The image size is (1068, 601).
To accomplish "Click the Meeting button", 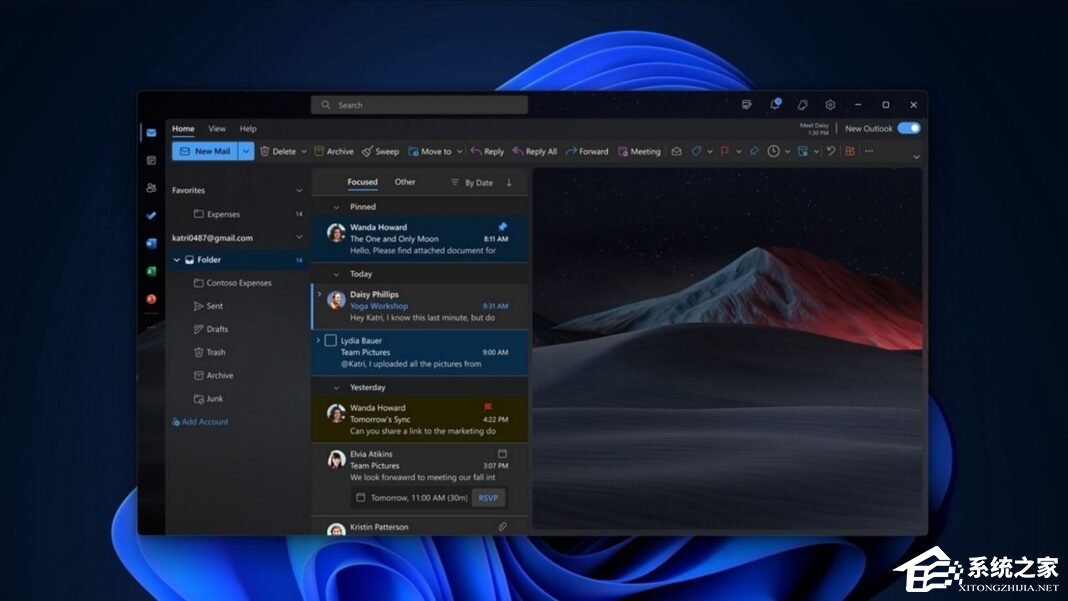I will coord(639,151).
